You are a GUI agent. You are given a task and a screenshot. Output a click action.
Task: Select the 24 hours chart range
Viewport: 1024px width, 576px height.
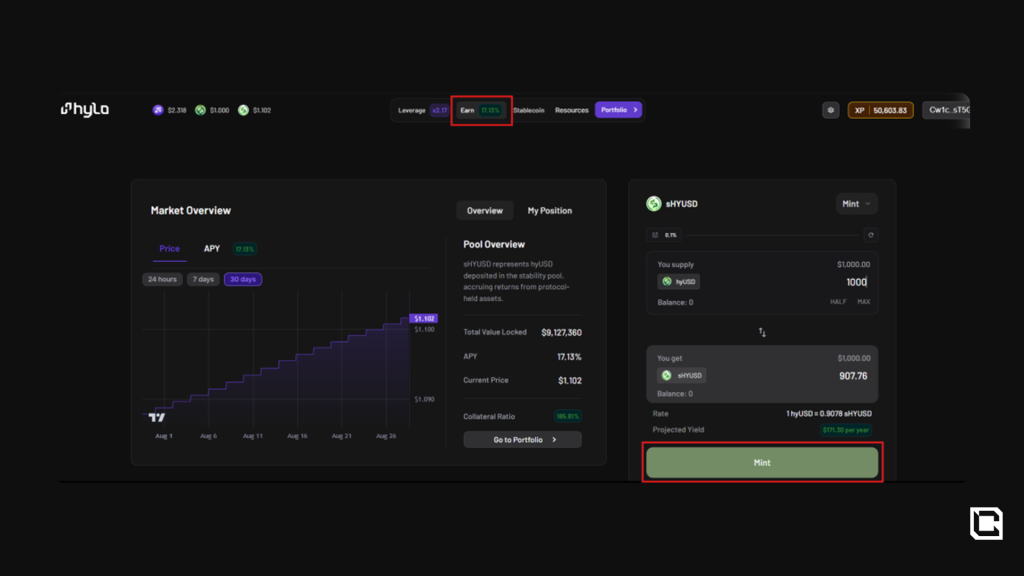(162, 279)
